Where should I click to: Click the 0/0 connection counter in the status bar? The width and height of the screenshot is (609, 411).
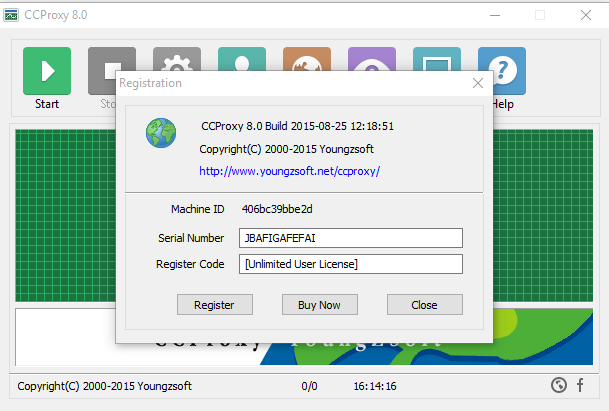point(309,386)
